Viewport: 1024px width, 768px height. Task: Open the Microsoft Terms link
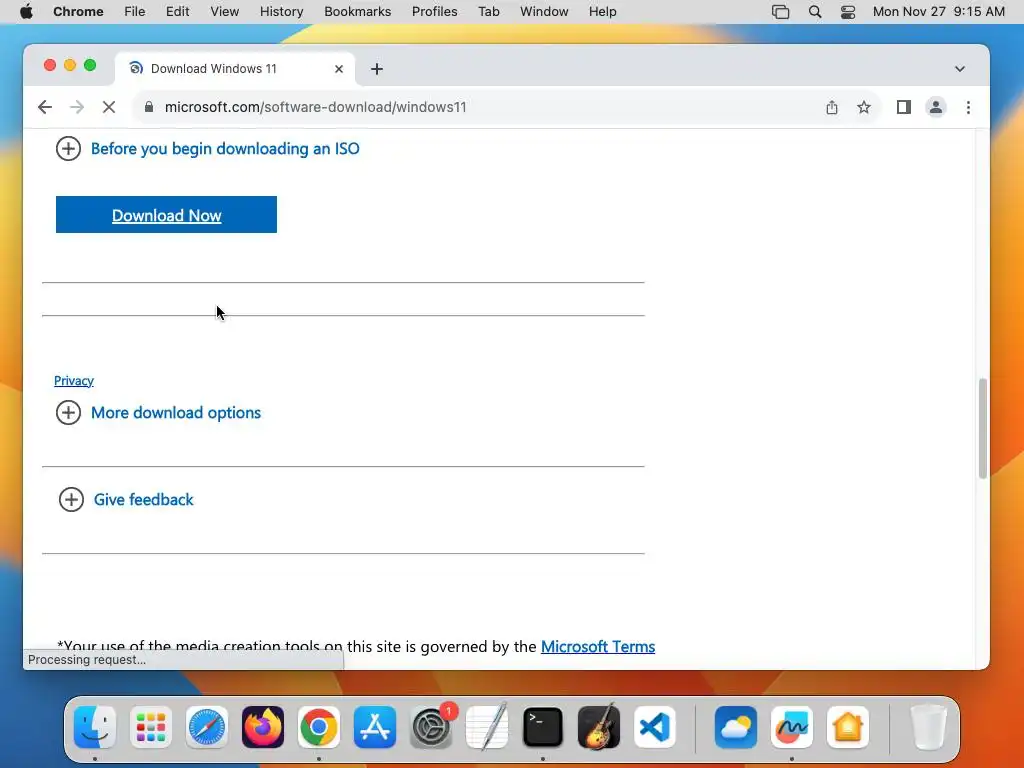598,647
